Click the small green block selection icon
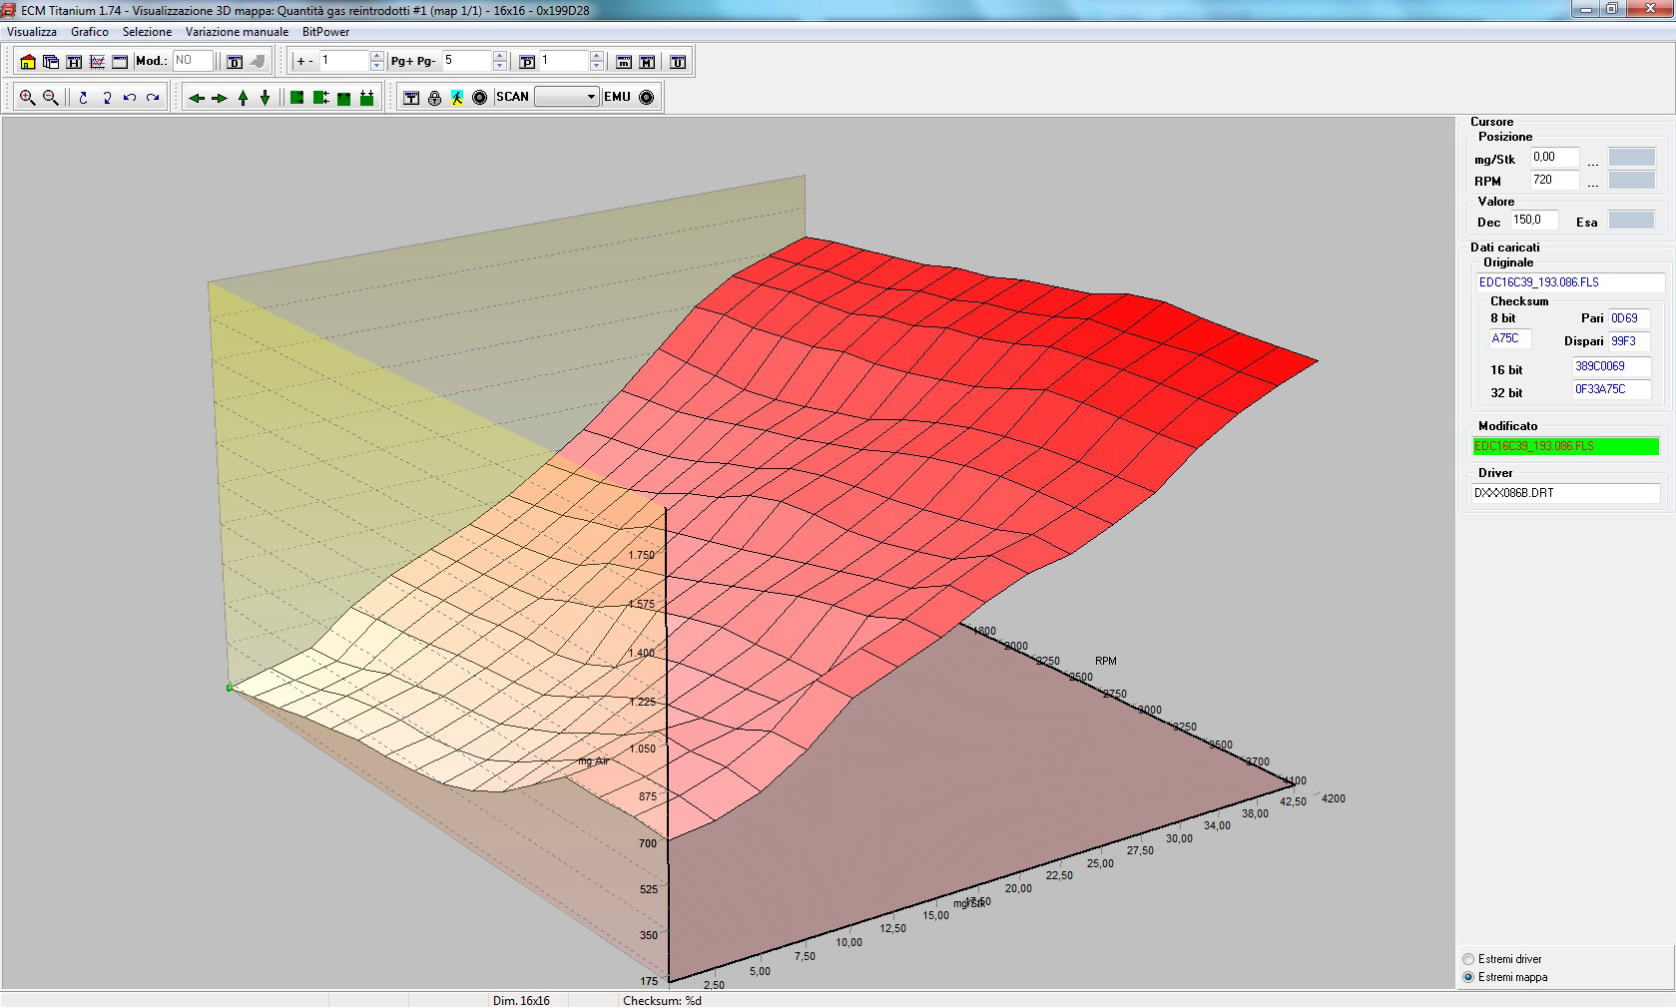 pyautogui.click(x=344, y=98)
